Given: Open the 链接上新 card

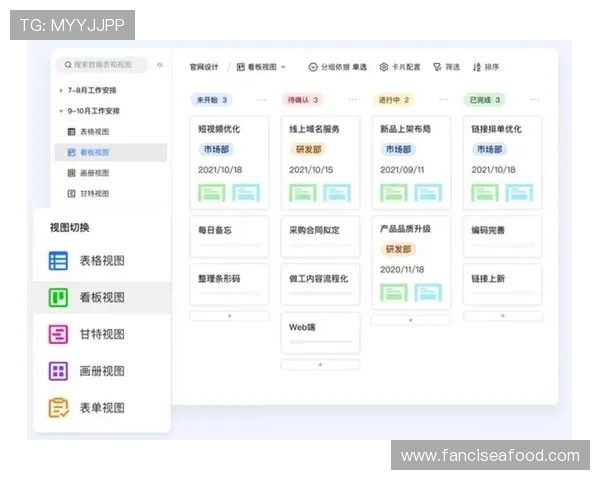Looking at the screenshot, I should tap(502, 284).
